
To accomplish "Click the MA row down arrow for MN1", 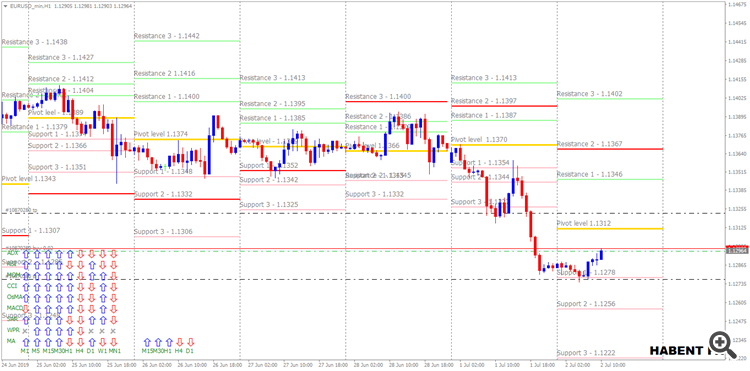I will tap(114, 342).
